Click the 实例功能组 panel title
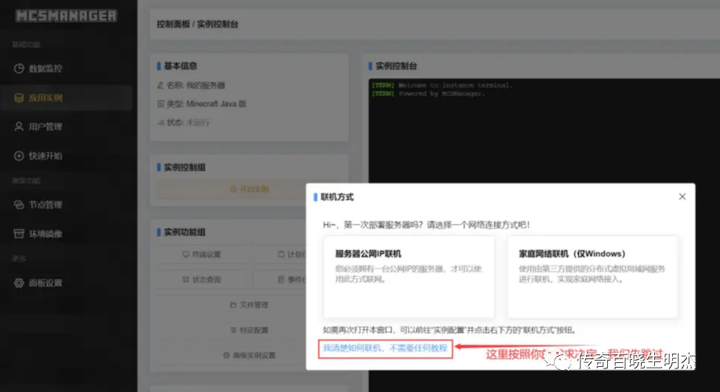 [185, 232]
